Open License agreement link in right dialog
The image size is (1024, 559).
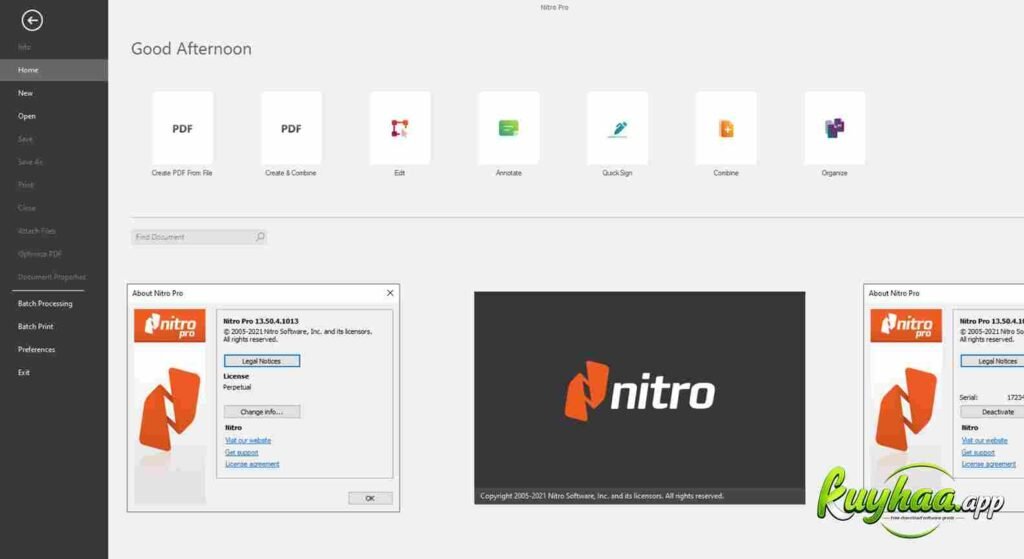989,464
